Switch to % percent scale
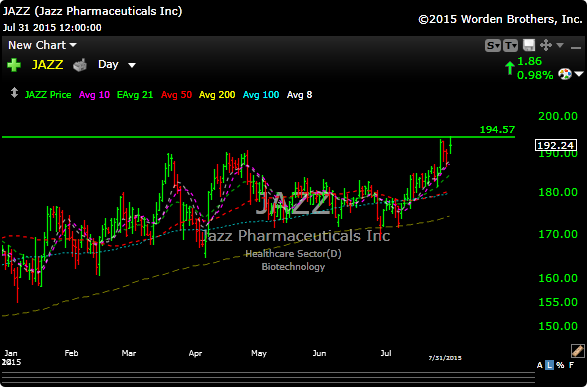Viewport: 587px width, 387px height. coord(560,365)
